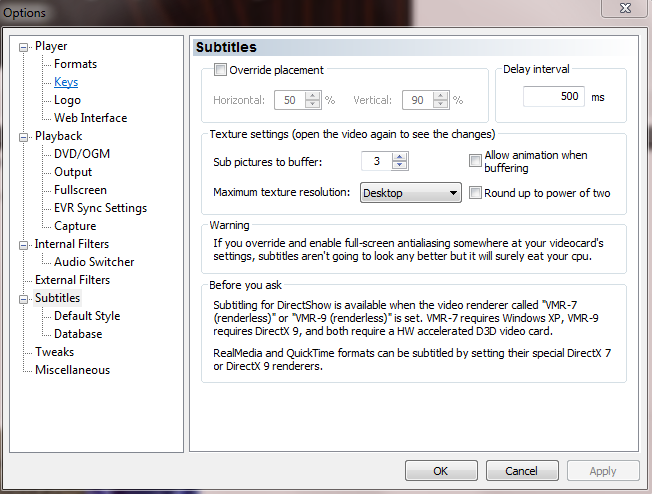Image resolution: width=652 pixels, height=494 pixels.
Task: Click the Sub pictures to buffer field
Action: coord(377,161)
